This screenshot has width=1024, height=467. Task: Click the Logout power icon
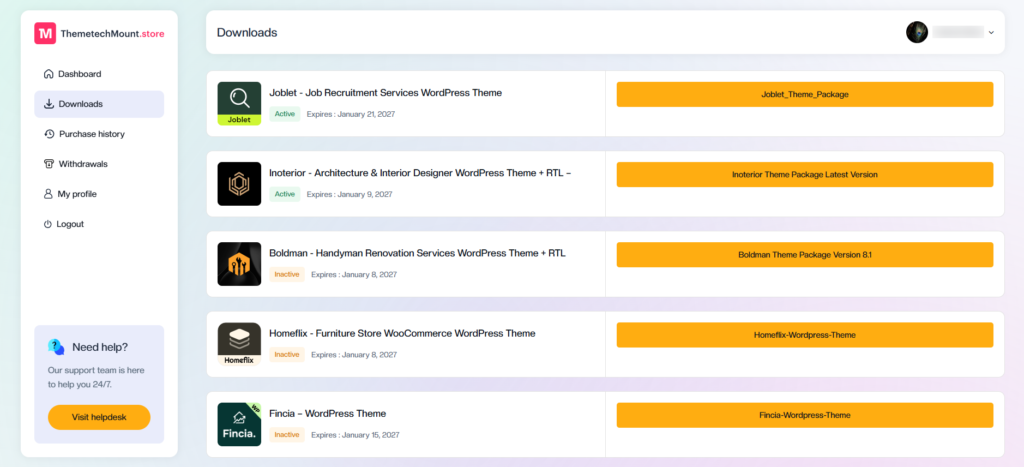point(48,224)
